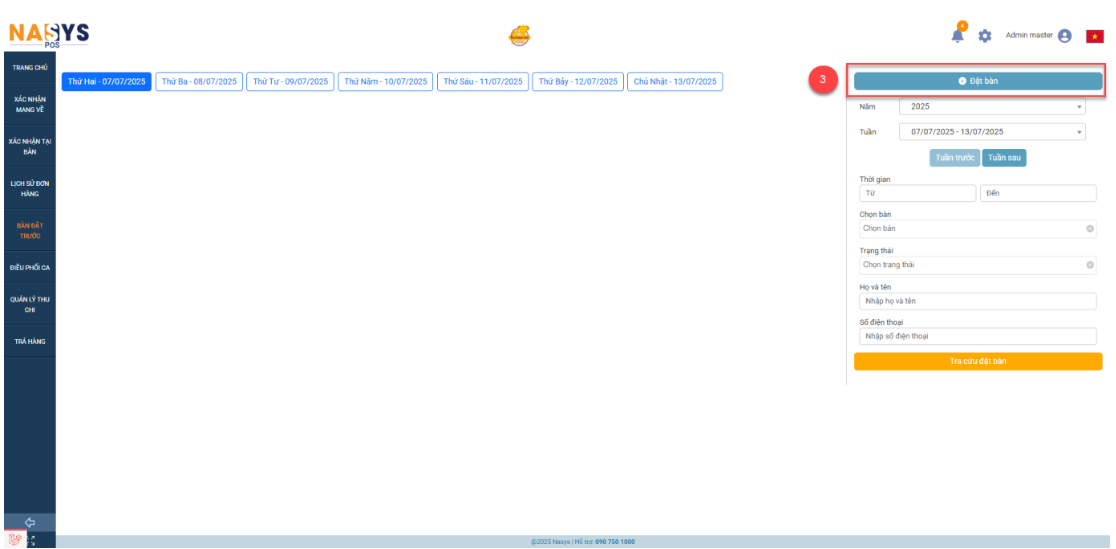
Task: Open settings via the gear icon
Action: [985, 36]
